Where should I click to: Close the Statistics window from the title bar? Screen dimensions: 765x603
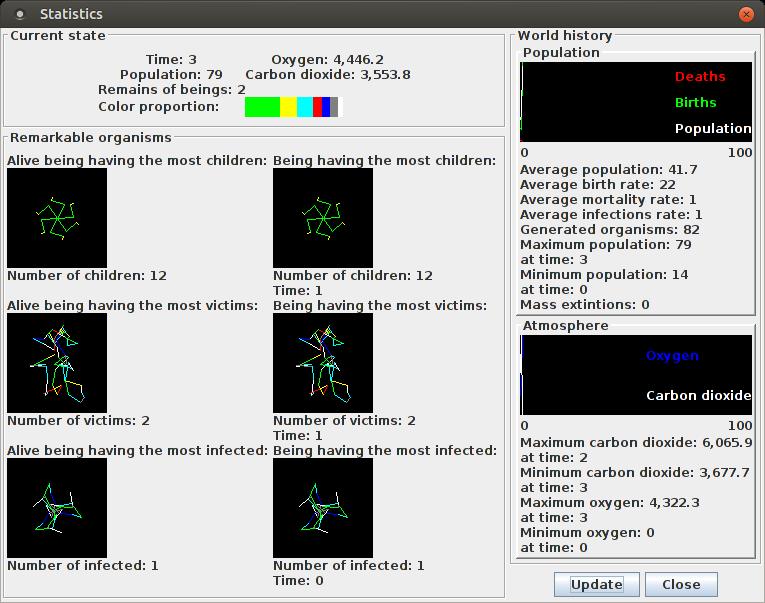tap(745, 14)
